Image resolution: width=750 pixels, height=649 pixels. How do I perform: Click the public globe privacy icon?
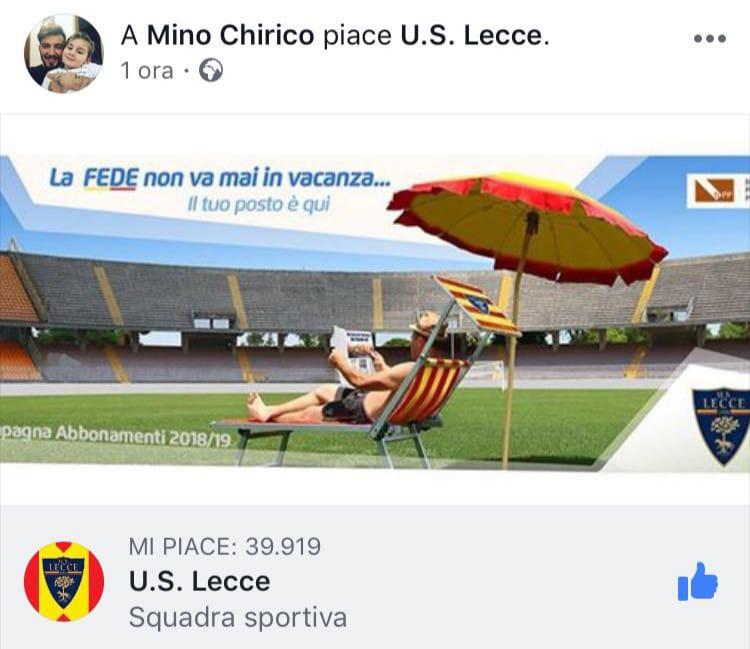(211, 71)
